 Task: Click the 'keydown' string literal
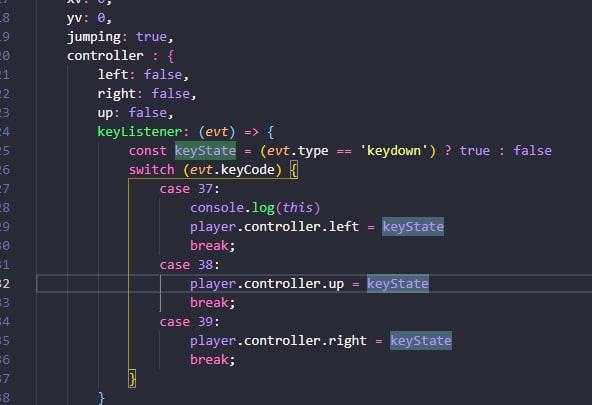(393, 151)
